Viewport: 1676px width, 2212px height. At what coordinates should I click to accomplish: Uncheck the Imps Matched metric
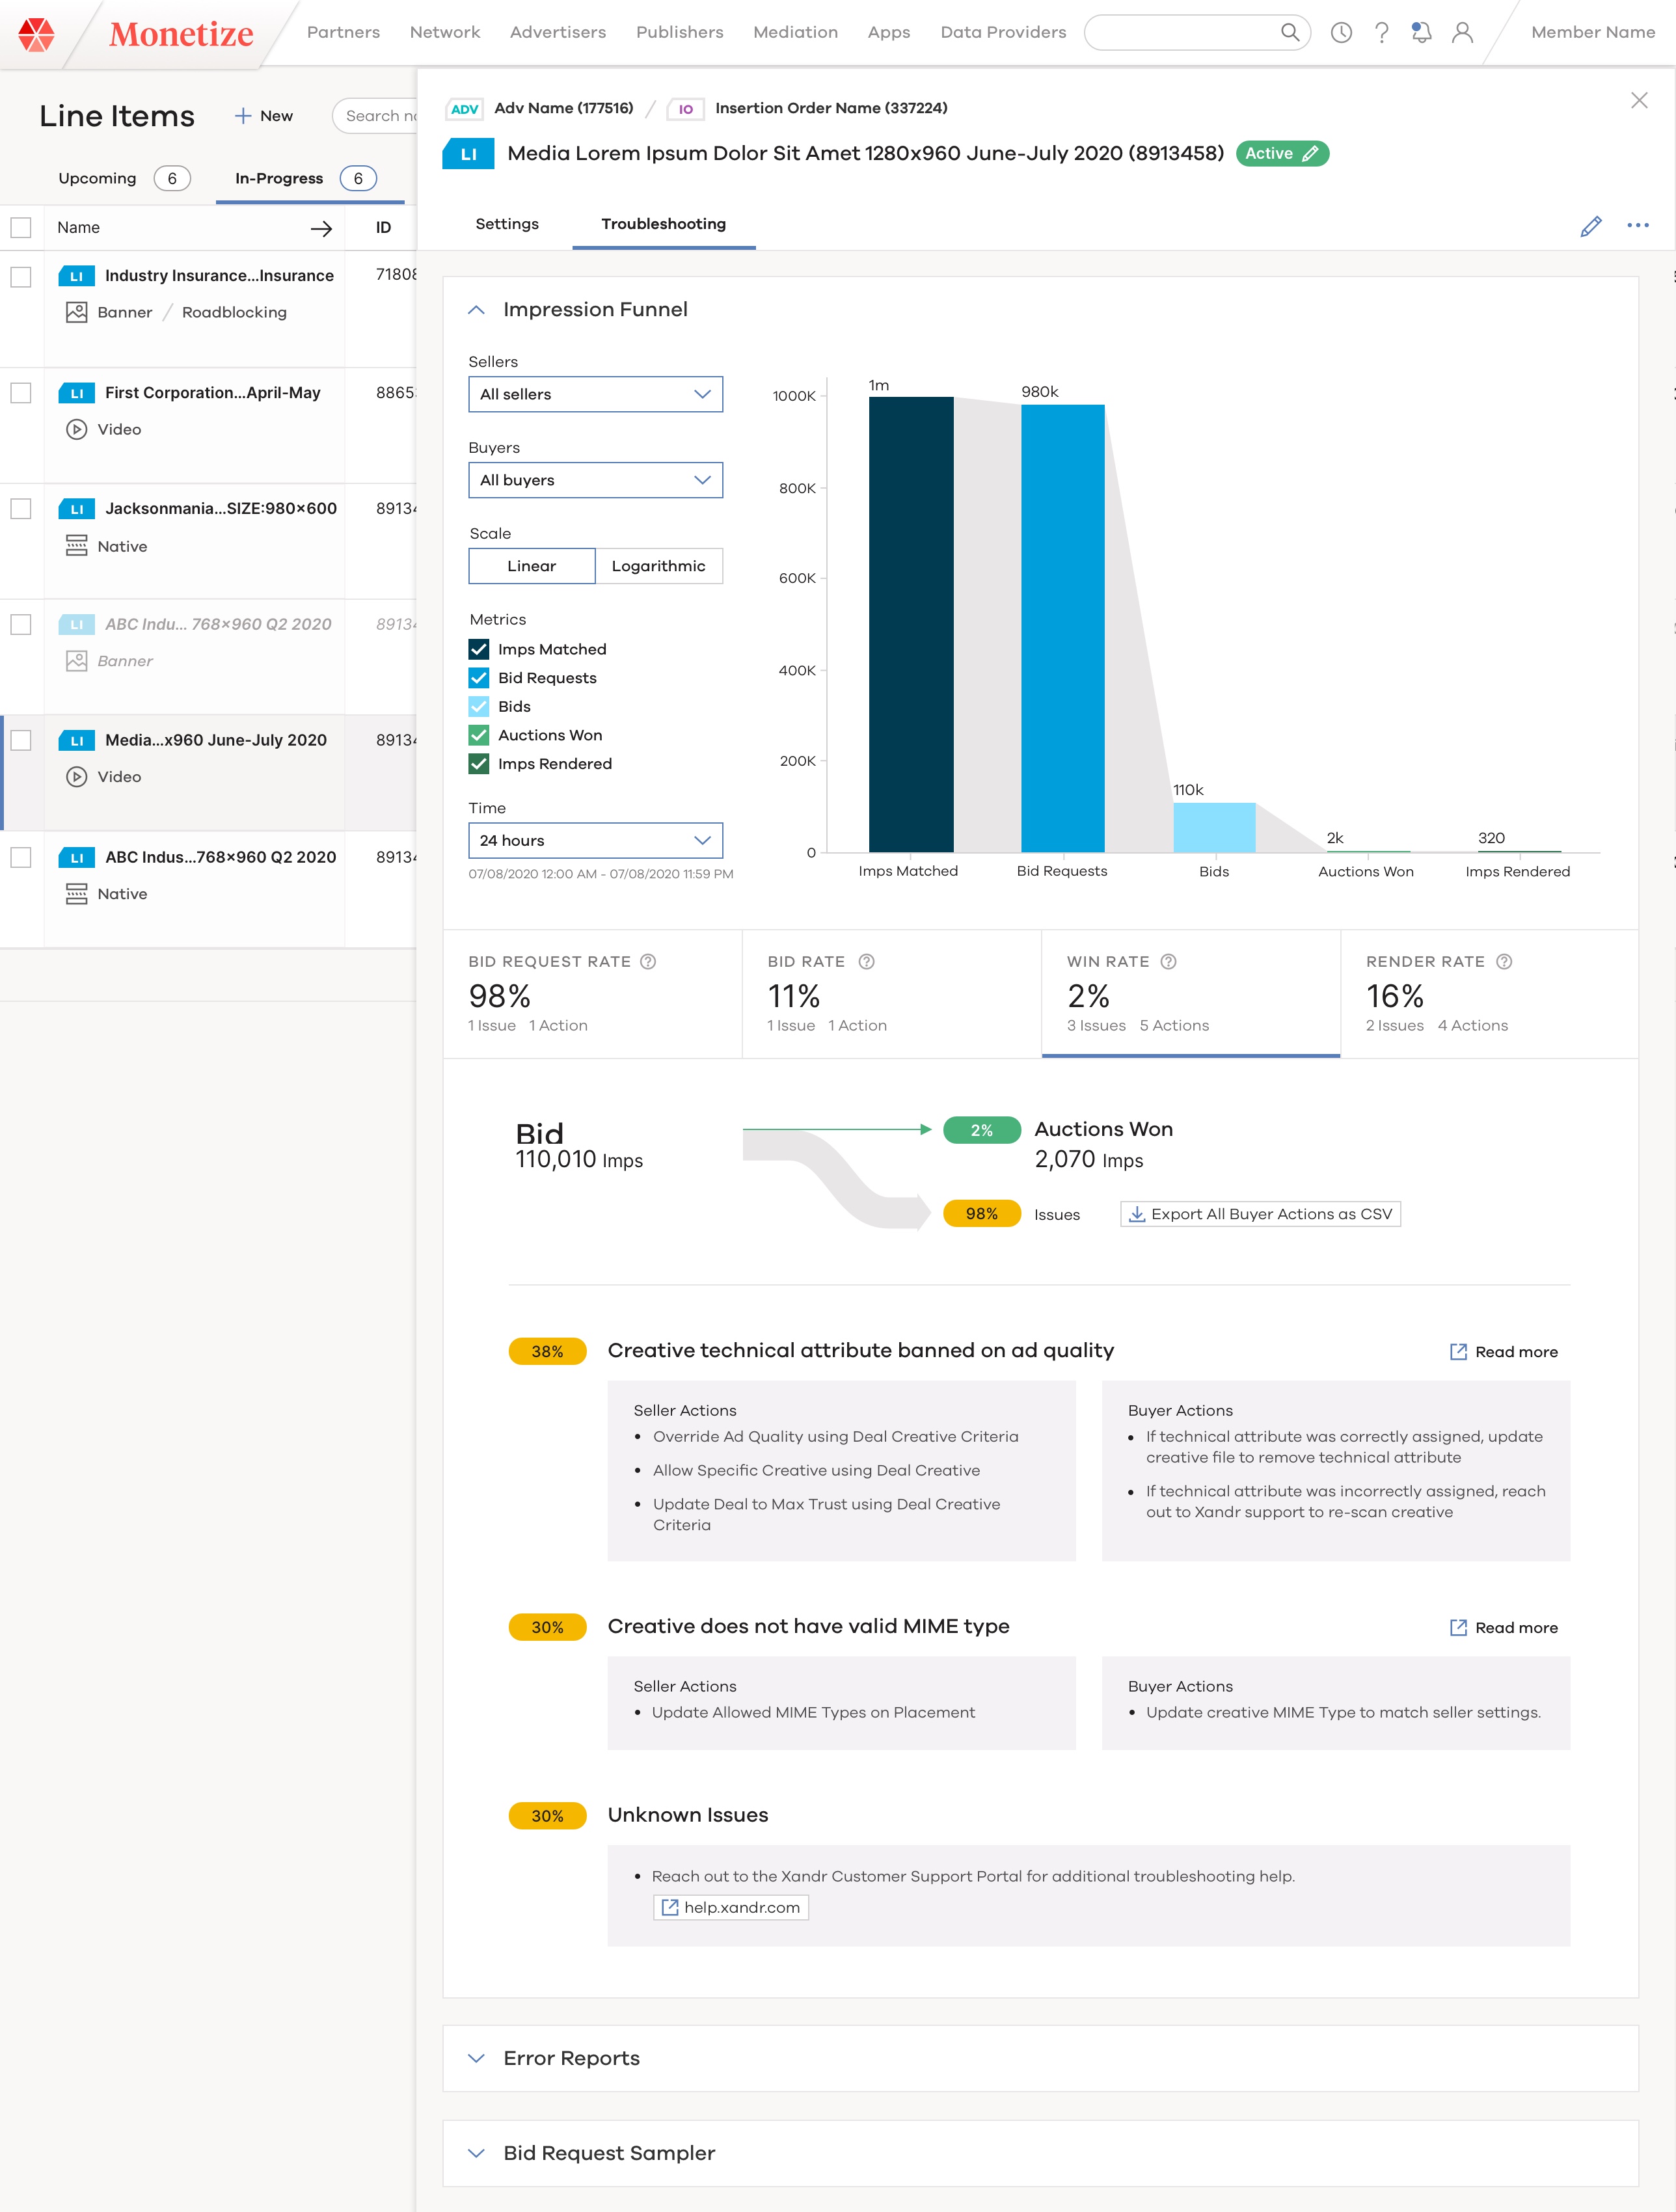pos(479,649)
